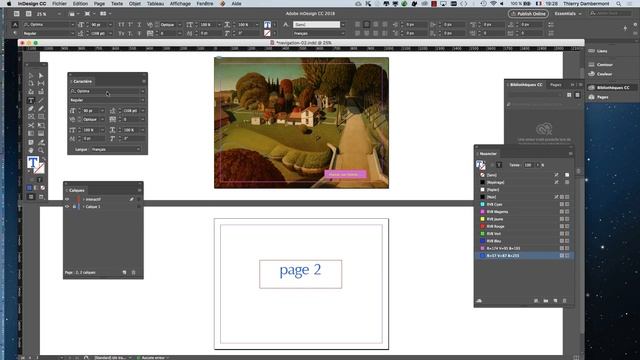Select the Gradient Feather tool
Screen dimensions: 640x360
pos(41,133)
